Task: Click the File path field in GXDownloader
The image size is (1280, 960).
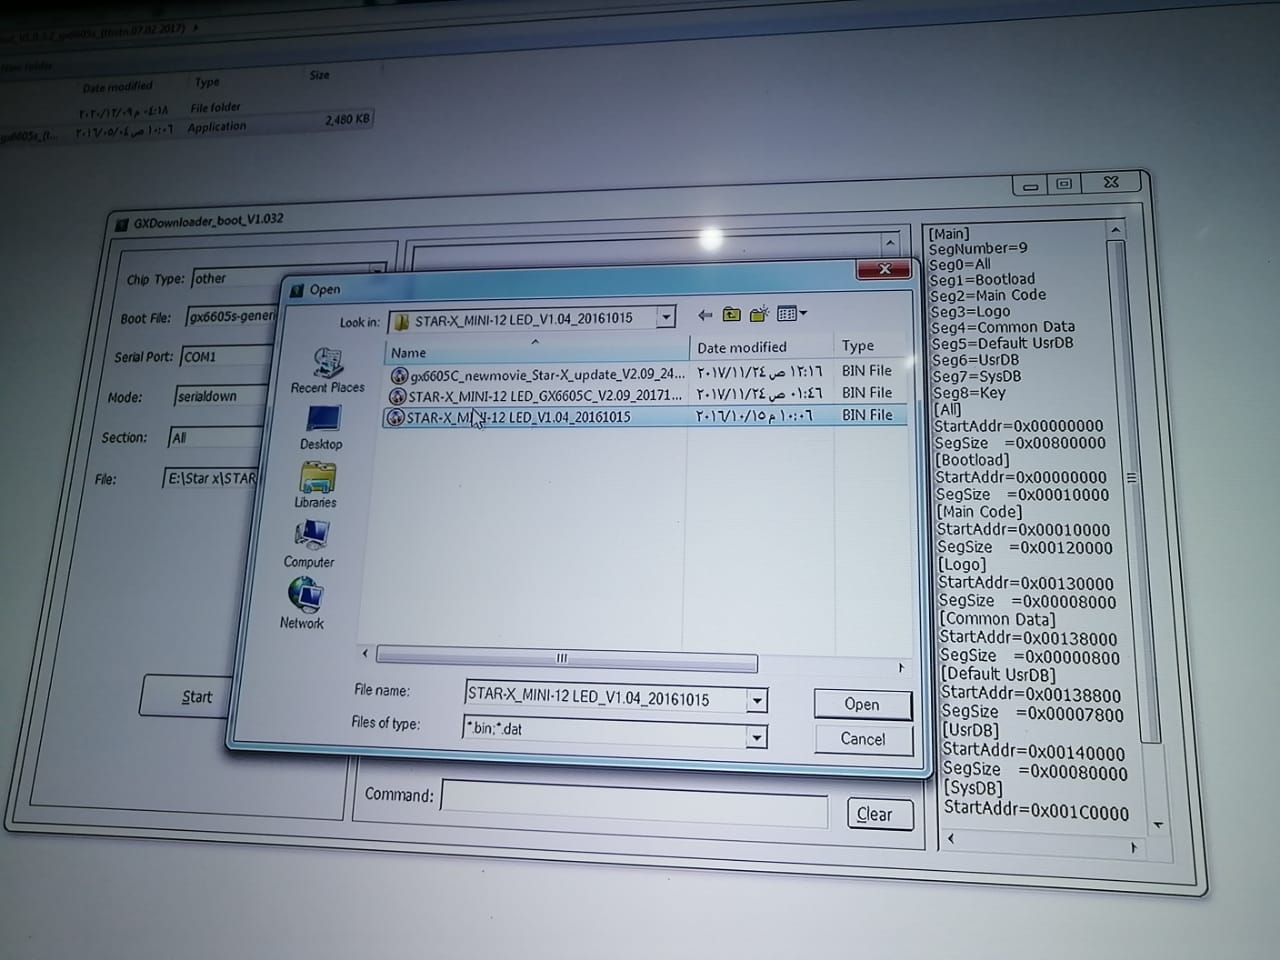Action: 211,478
